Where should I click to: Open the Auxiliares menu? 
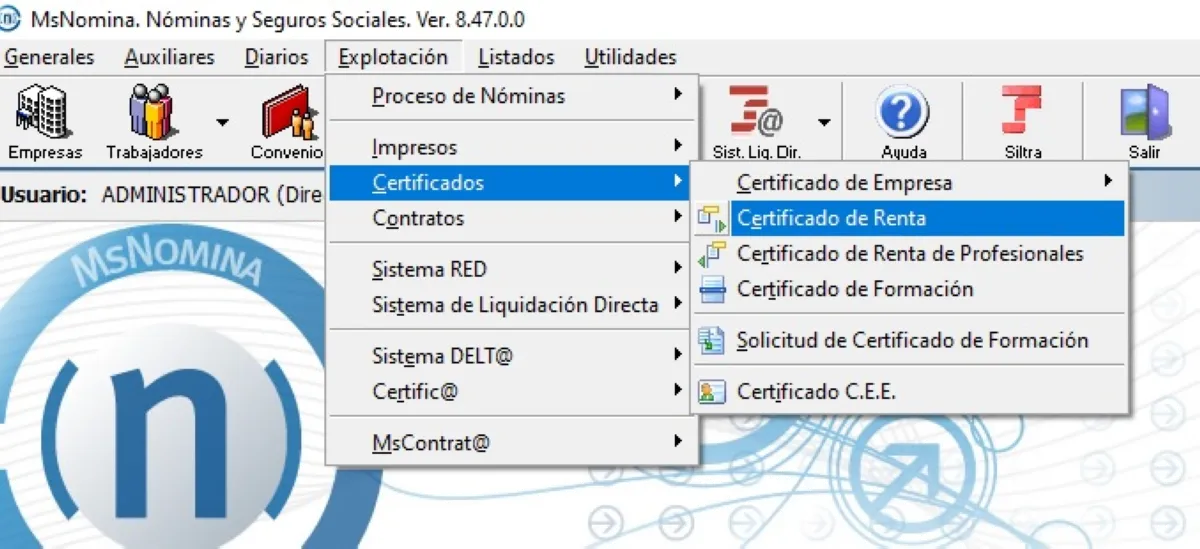[x=169, y=57]
